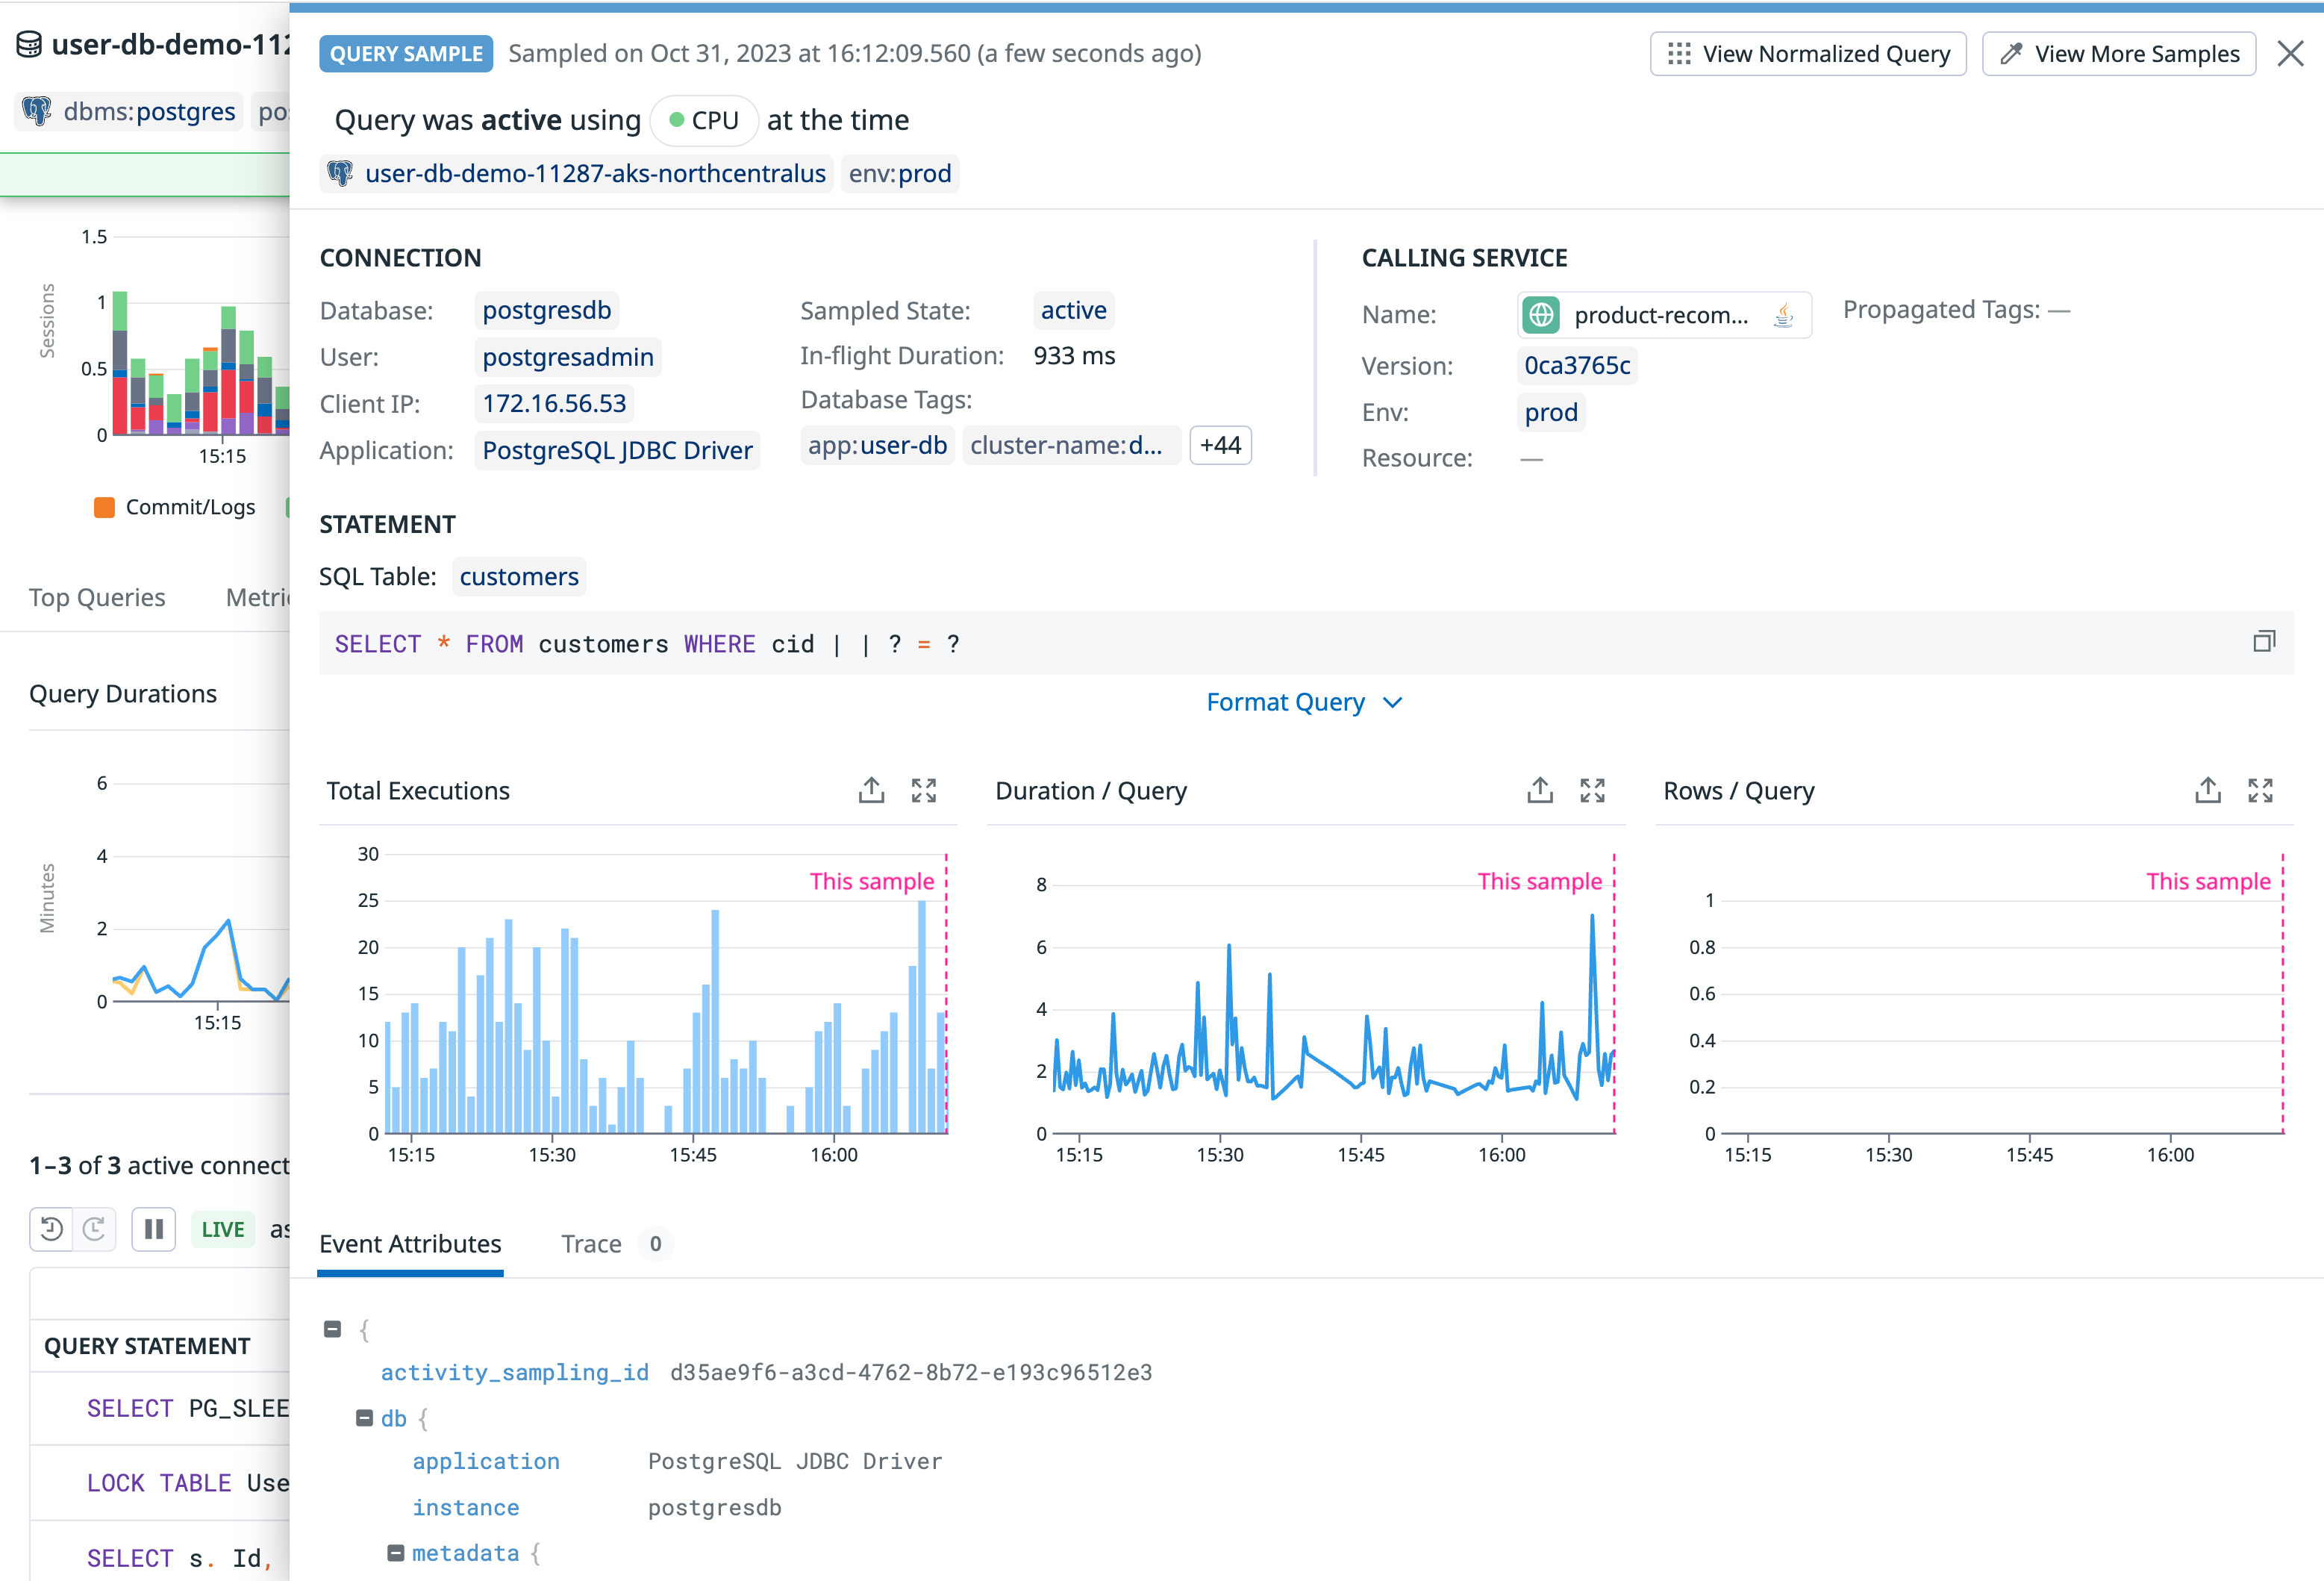This screenshot has height=1581, width=2324.
Task: Click export icon on Rows / Query chart
Action: 2207,790
